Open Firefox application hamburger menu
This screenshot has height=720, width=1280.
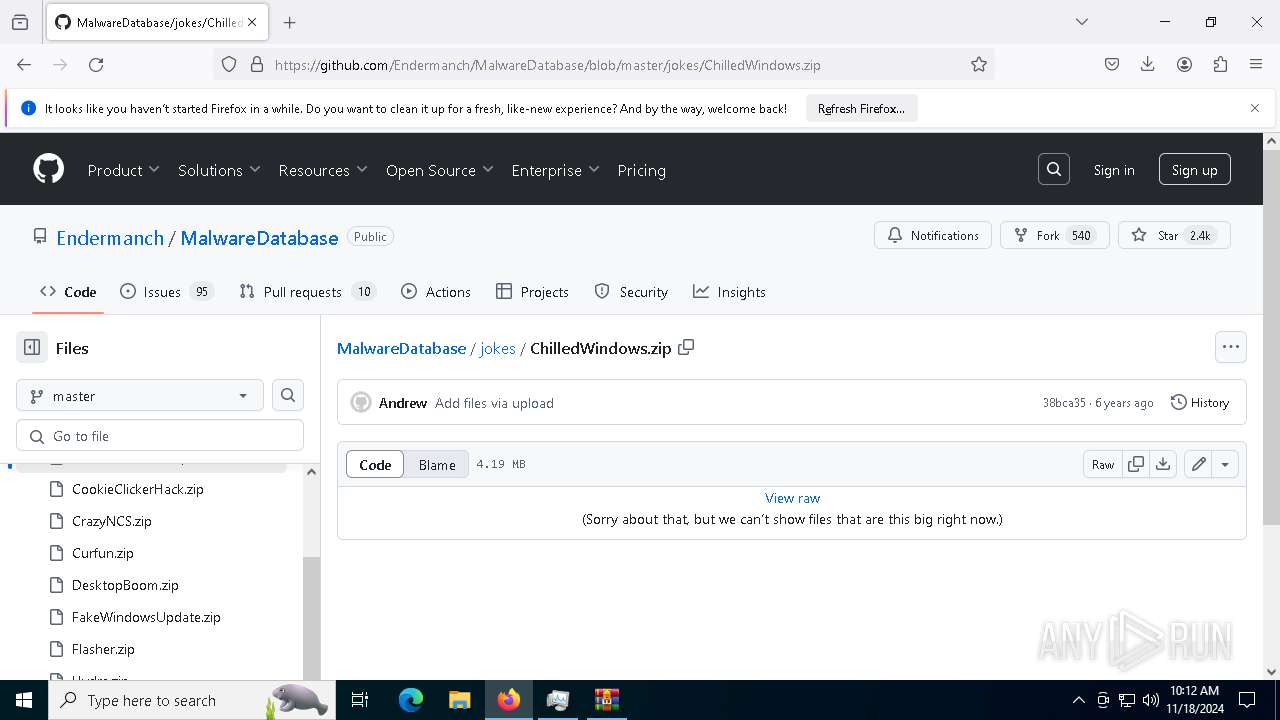[x=1256, y=64]
